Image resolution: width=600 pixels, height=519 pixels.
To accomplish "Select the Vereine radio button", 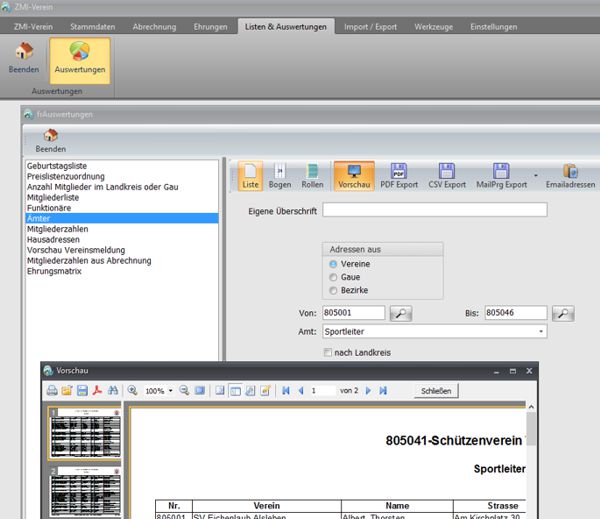I will tap(333, 264).
